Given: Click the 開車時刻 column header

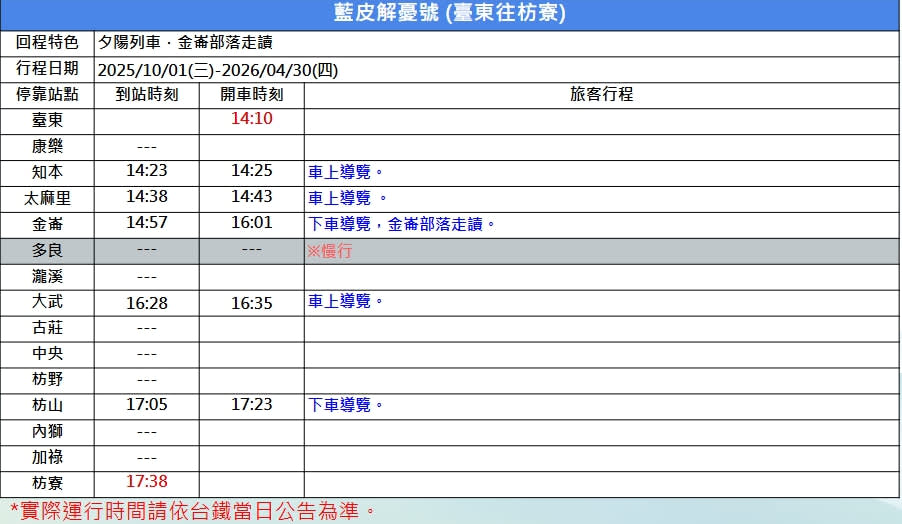Looking at the screenshot, I should click(251, 95).
